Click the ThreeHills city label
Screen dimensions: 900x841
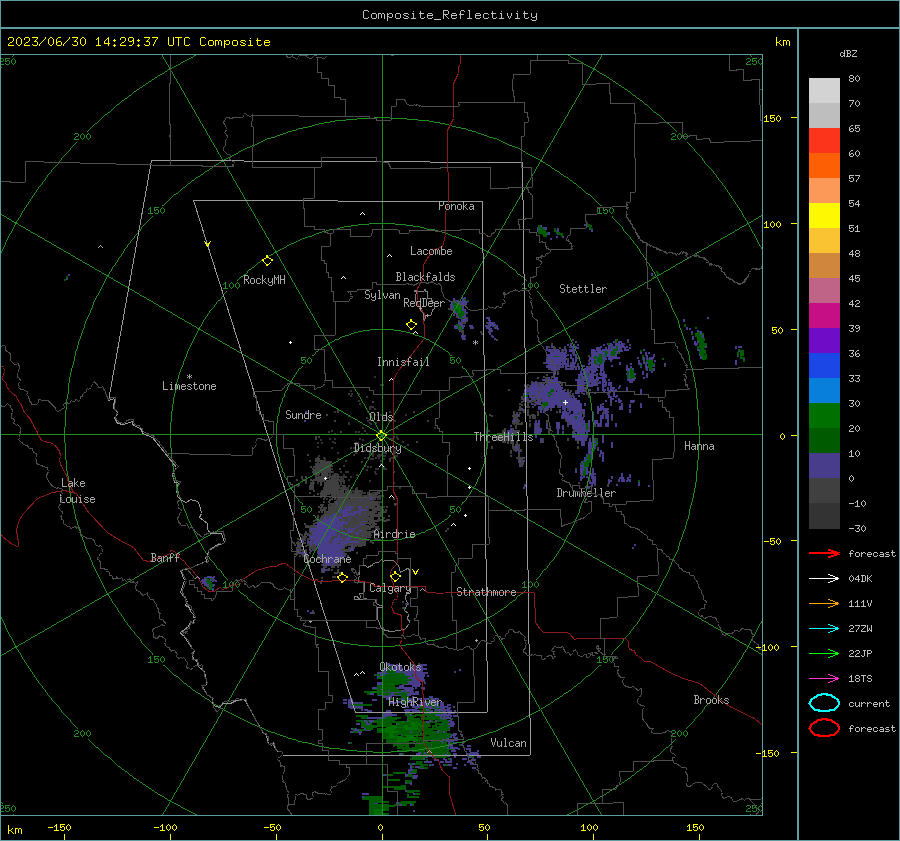click(x=503, y=437)
